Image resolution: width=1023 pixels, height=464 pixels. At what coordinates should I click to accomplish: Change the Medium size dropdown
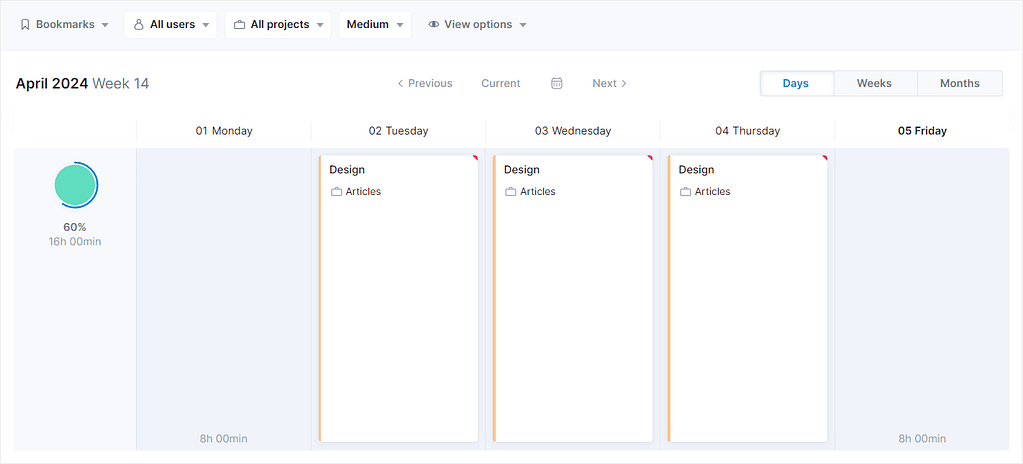pos(375,25)
